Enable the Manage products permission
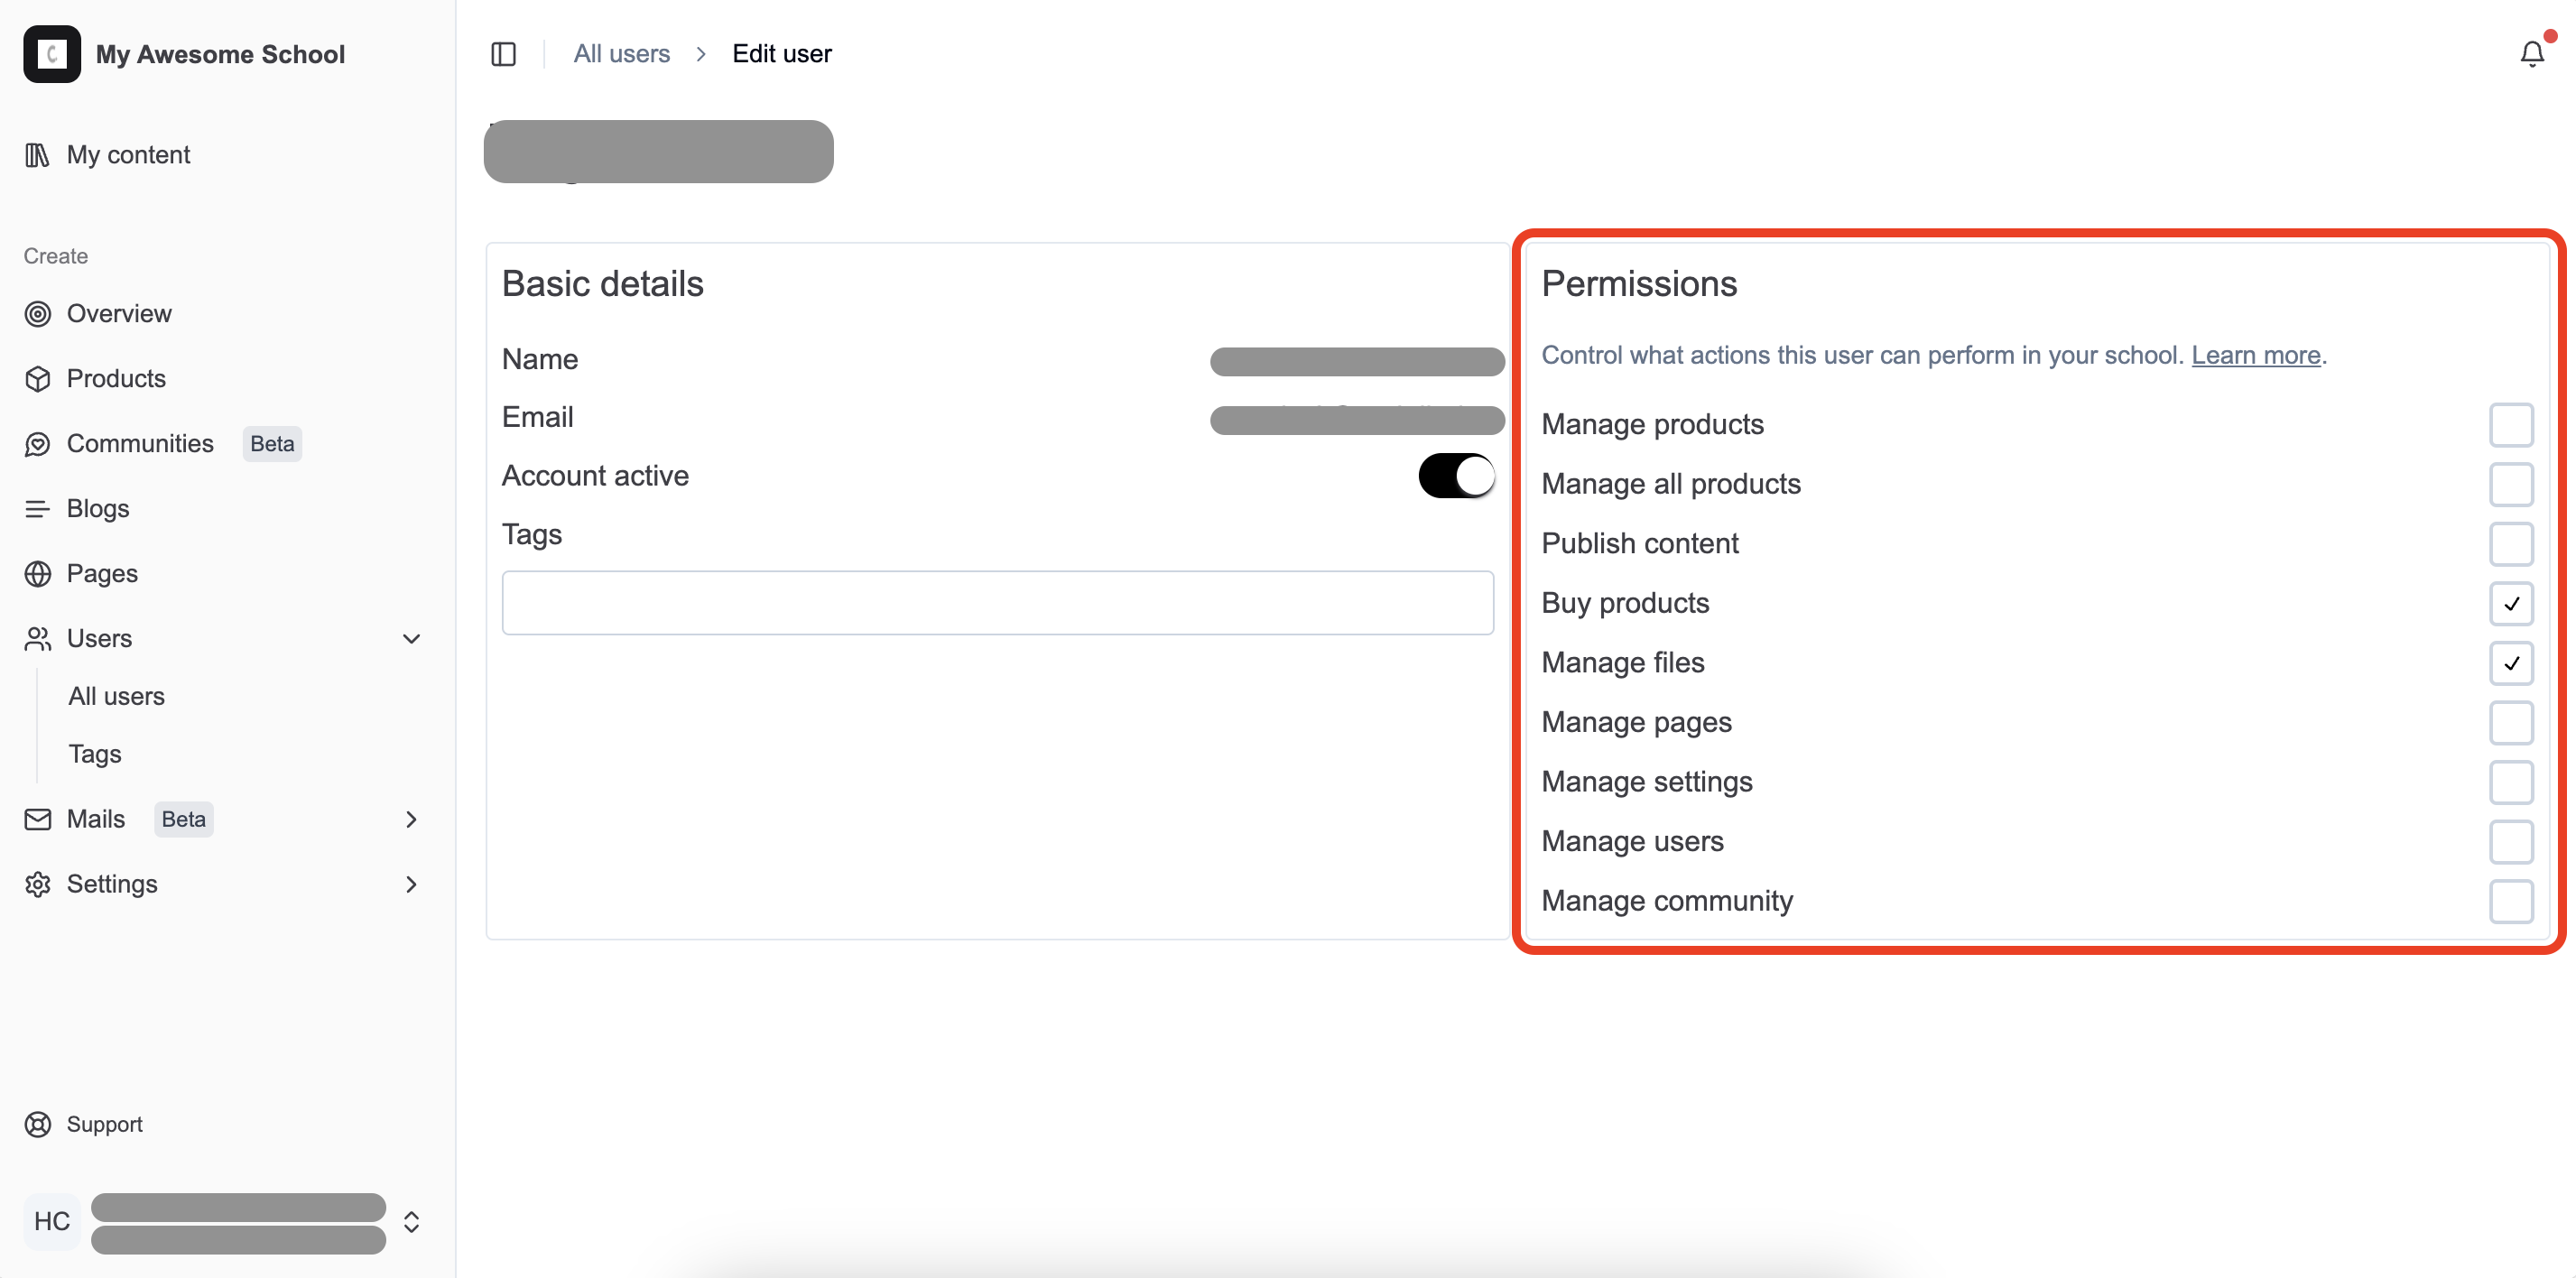Image resolution: width=2576 pixels, height=1278 pixels. [x=2511, y=424]
